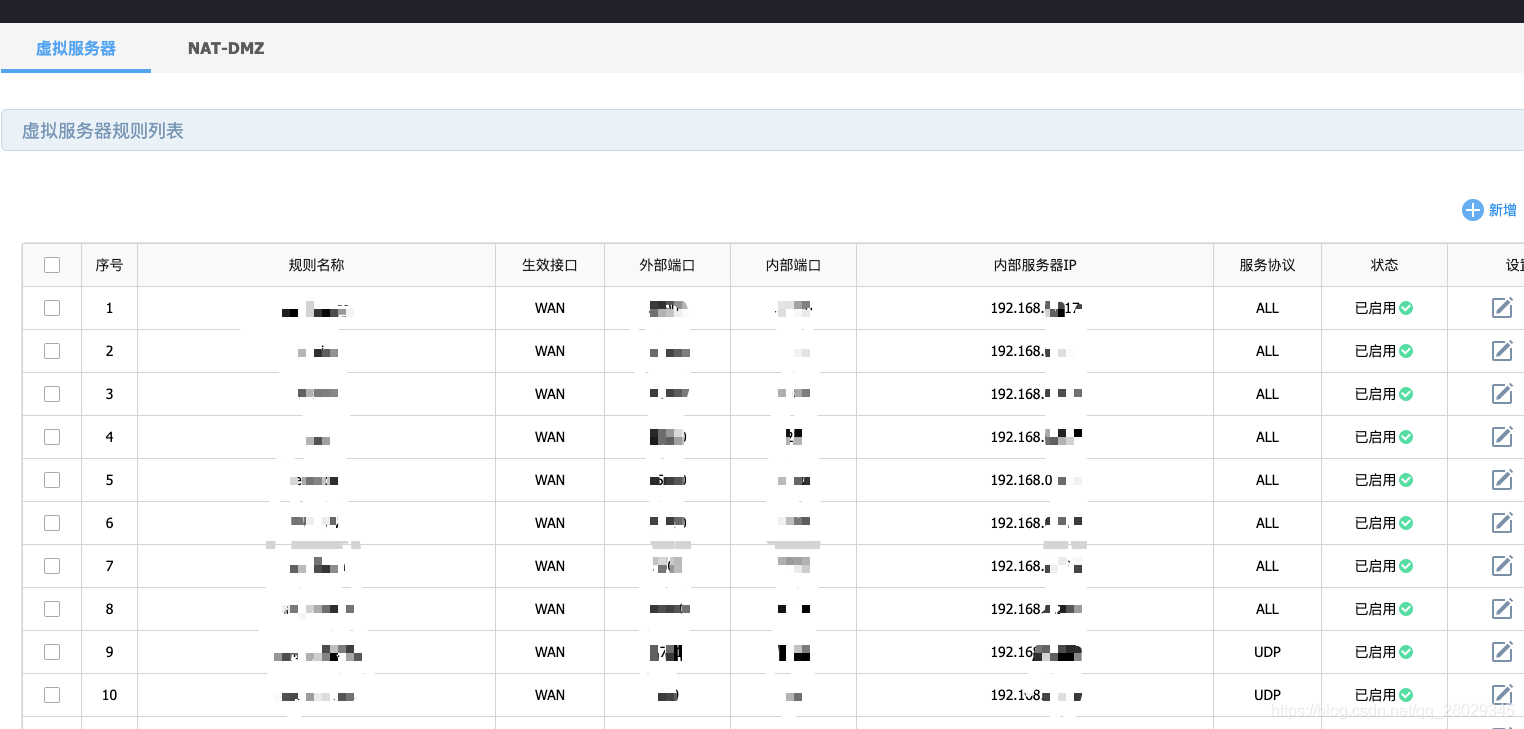Image resolution: width=1524 pixels, height=729 pixels.
Task: Click the 已启用 status text in row 8
Action: click(x=1375, y=609)
